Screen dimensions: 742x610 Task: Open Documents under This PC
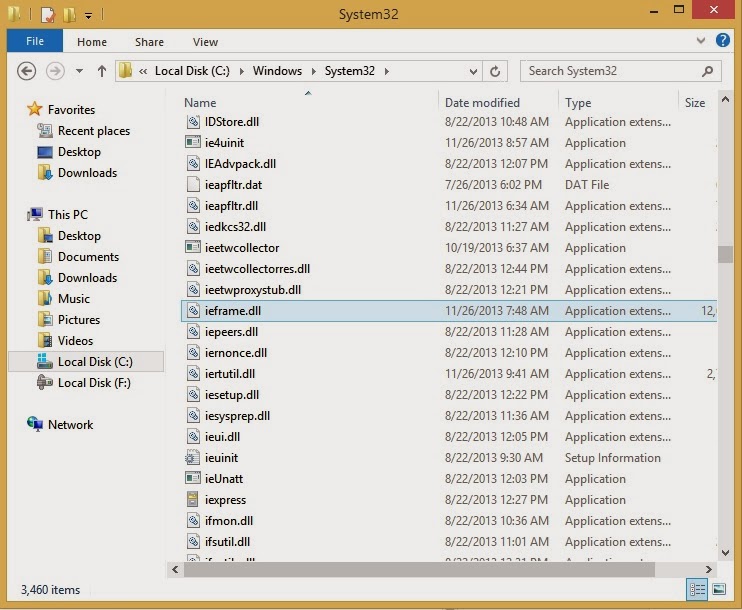point(88,256)
